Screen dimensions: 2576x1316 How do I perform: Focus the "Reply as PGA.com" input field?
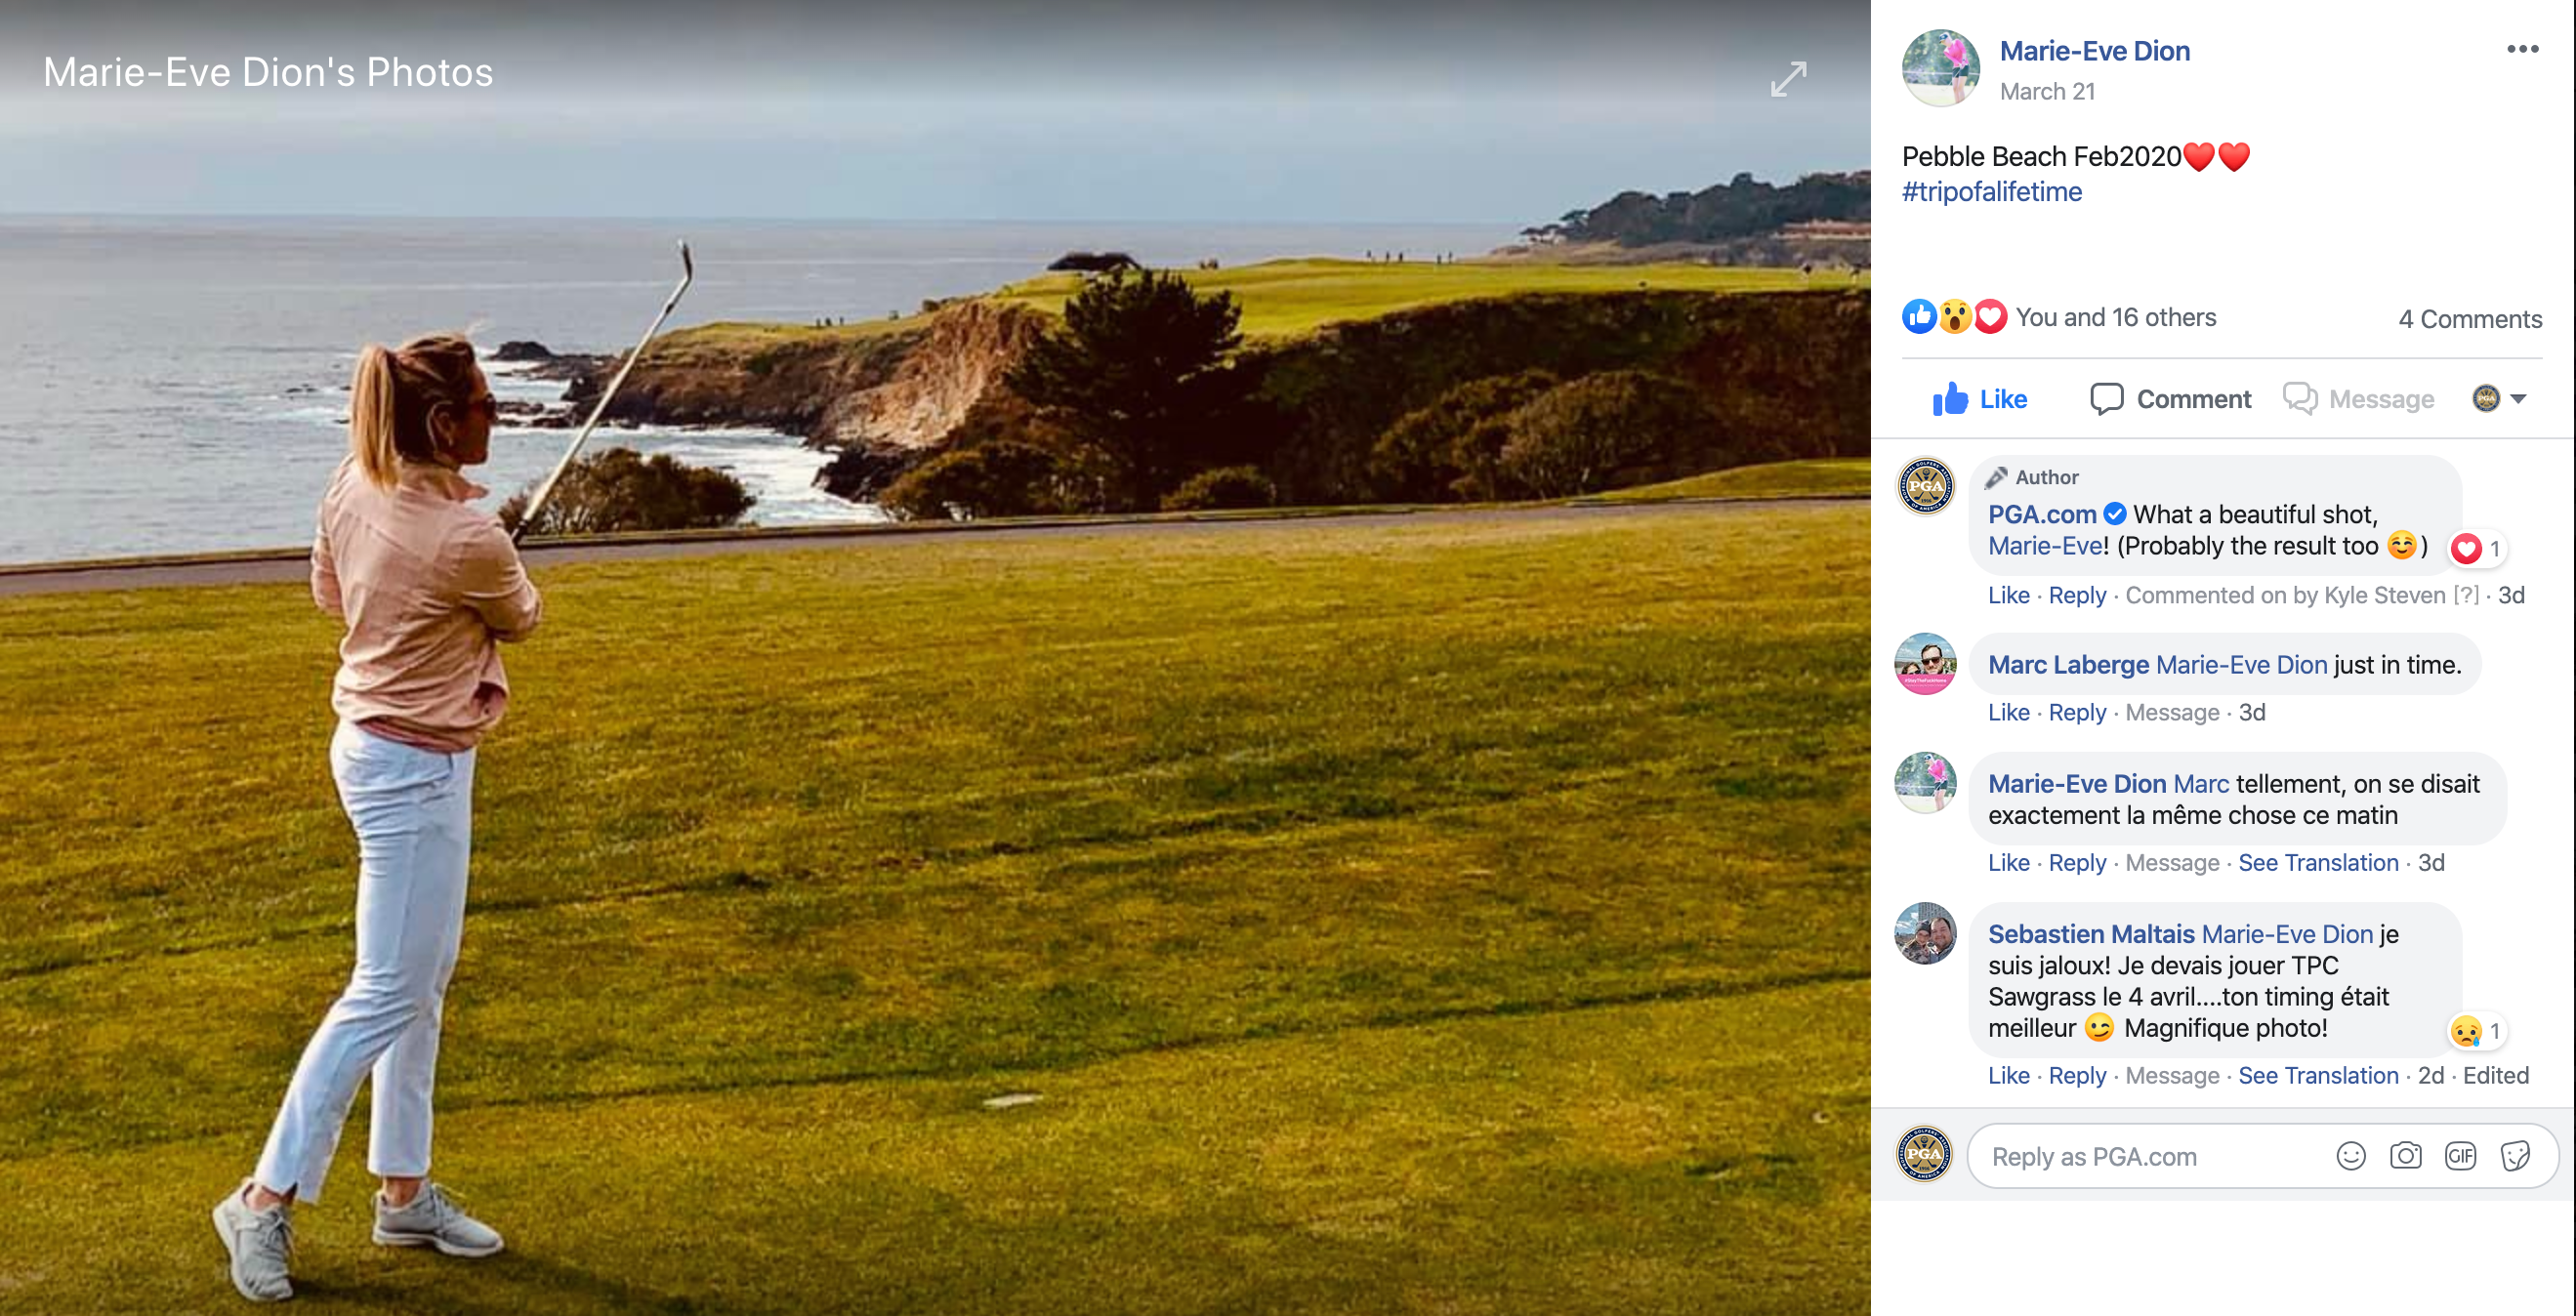coord(2150,1156)
